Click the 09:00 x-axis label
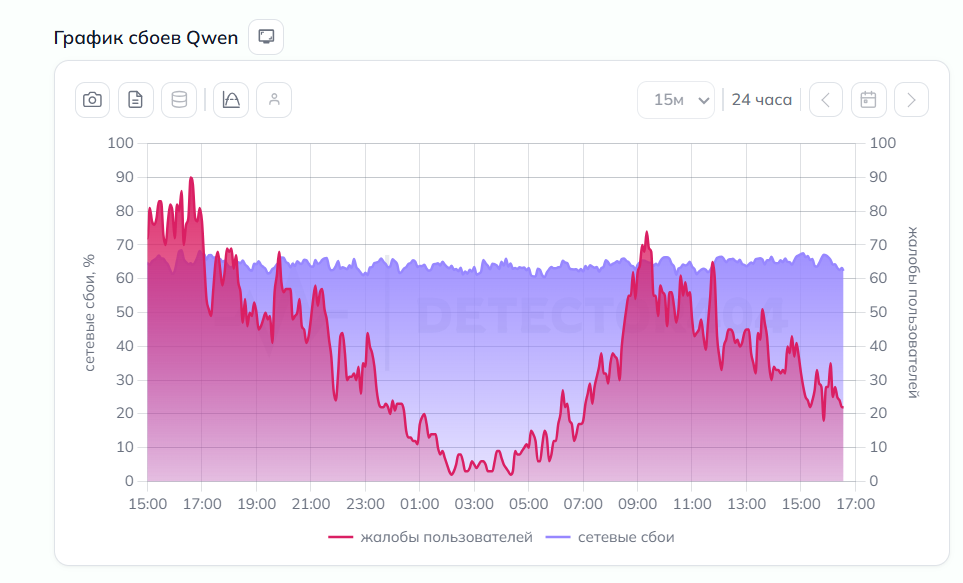 [x=637, y=504]
